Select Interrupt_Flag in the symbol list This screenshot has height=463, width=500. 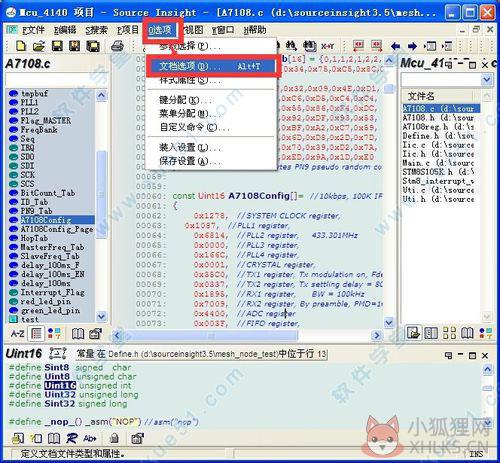[x=52, y=292]
